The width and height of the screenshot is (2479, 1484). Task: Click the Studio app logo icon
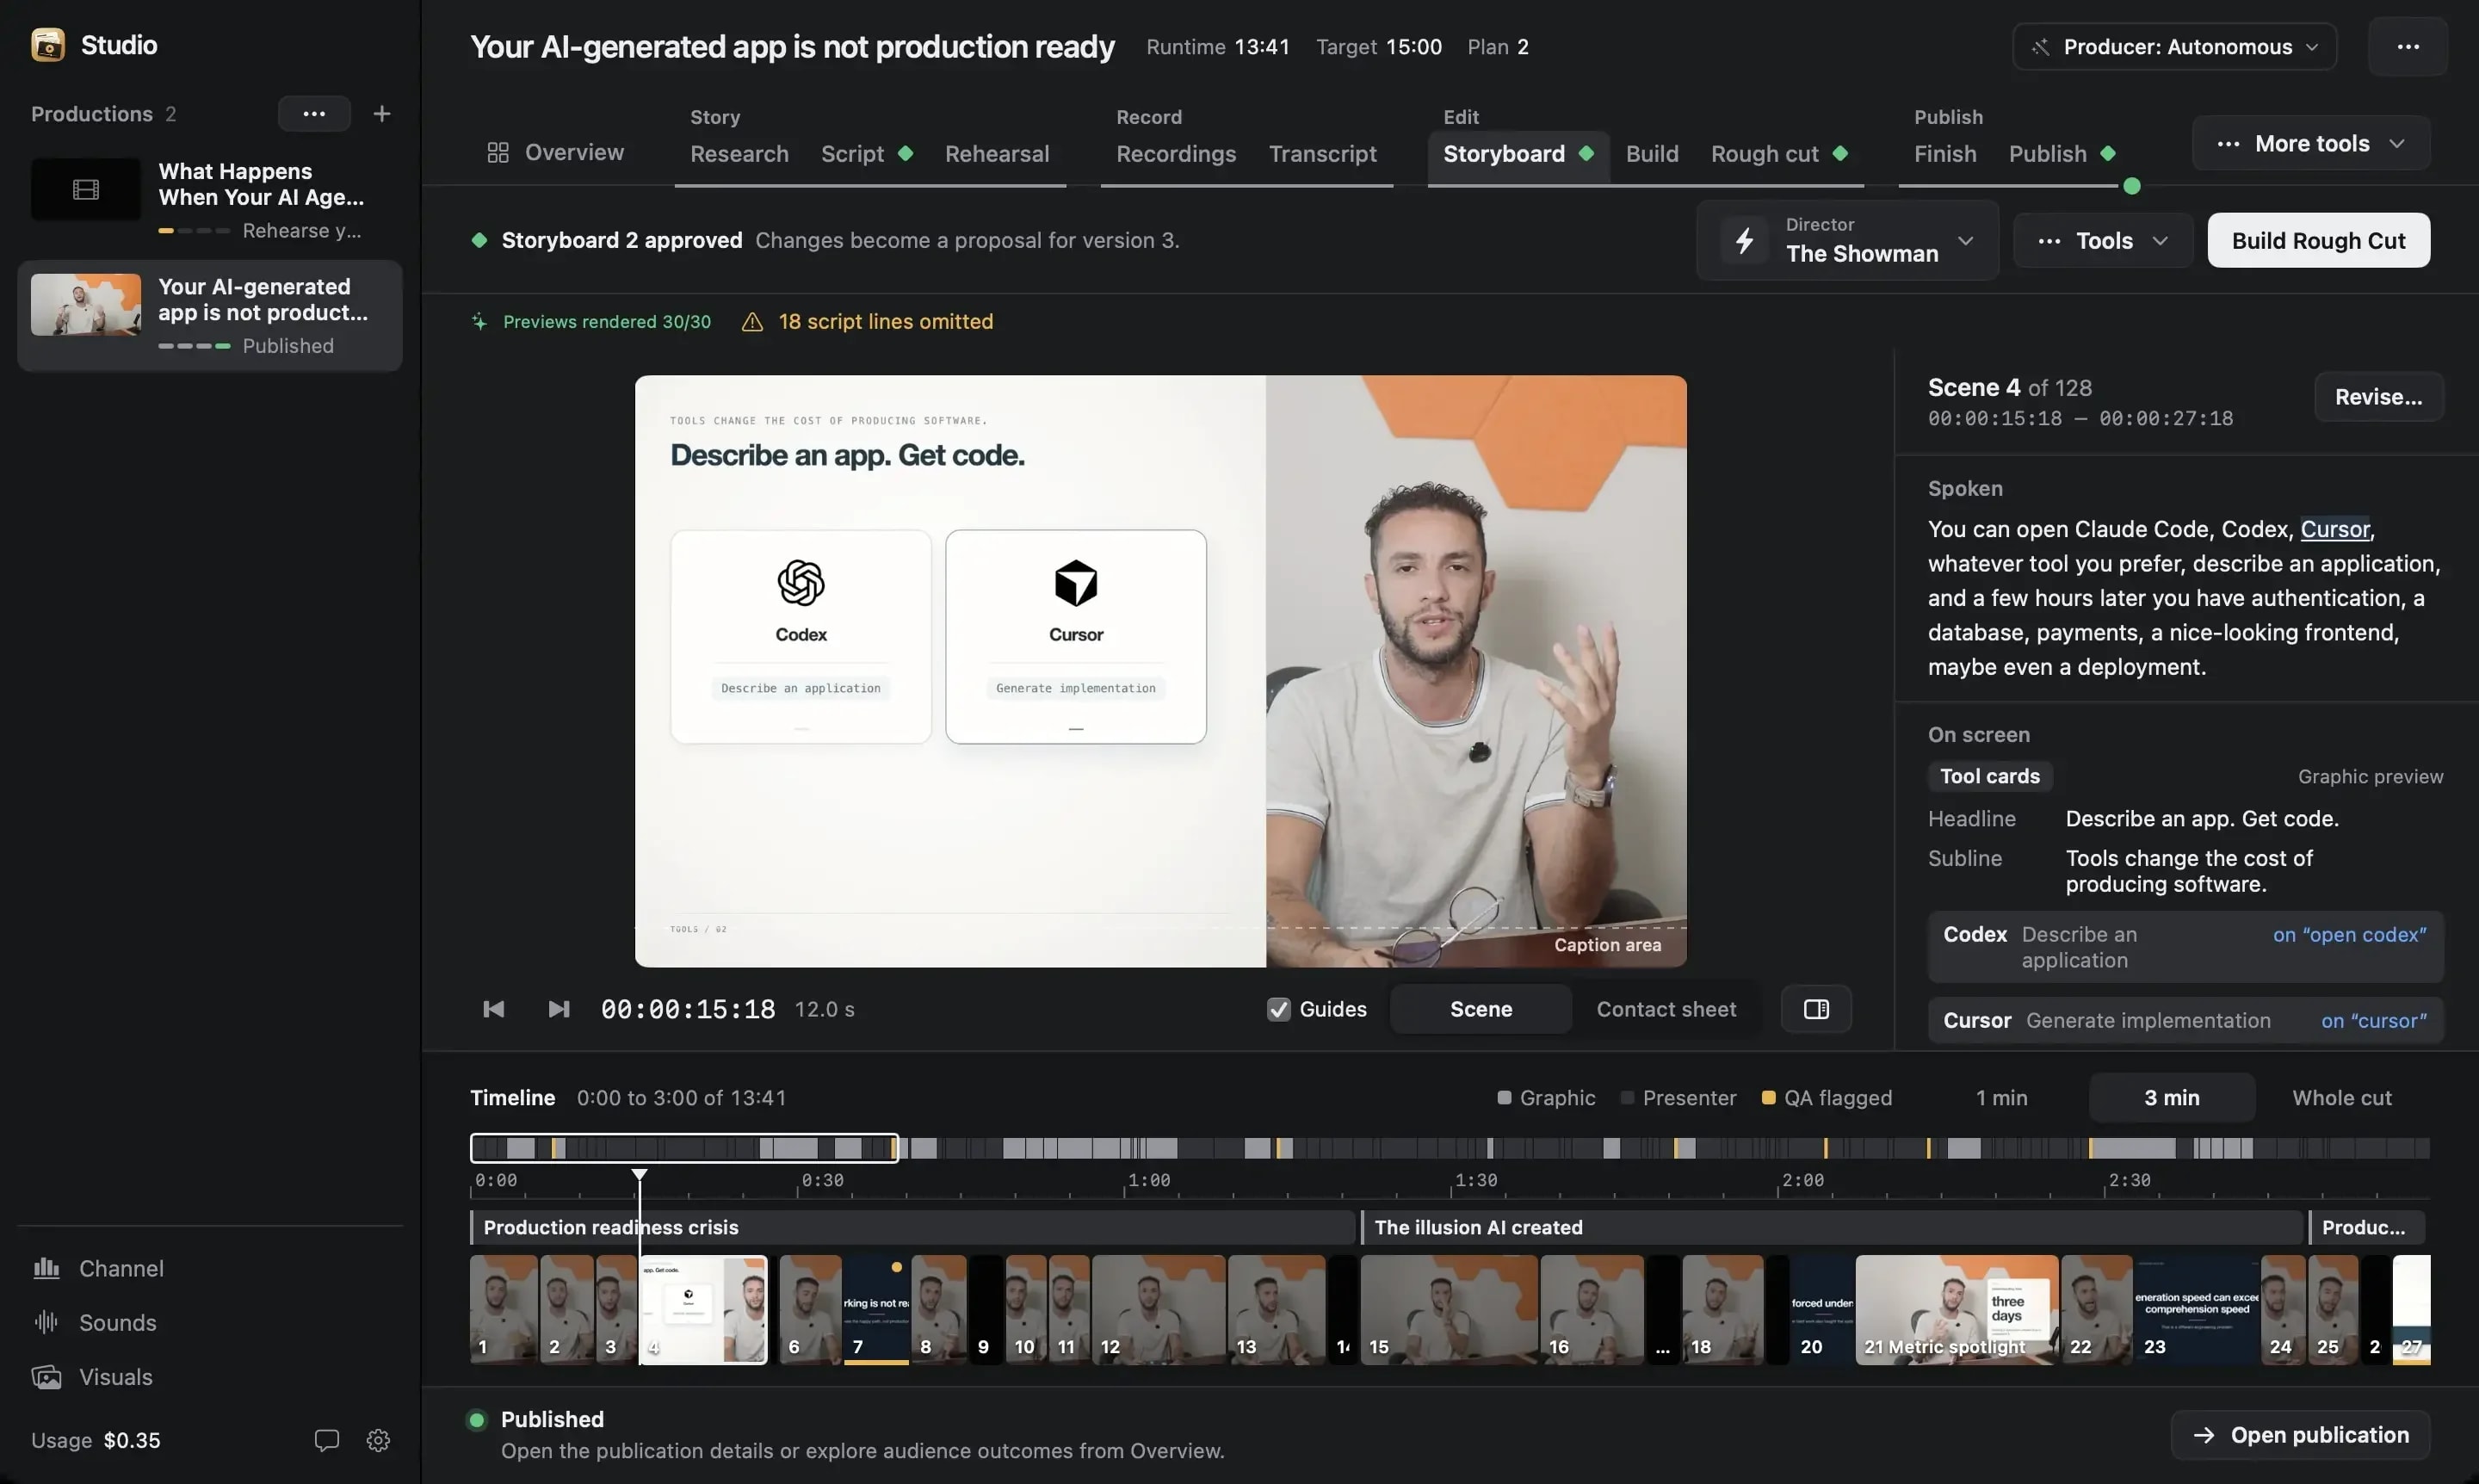pyautogui.click(x=47, y=45)
